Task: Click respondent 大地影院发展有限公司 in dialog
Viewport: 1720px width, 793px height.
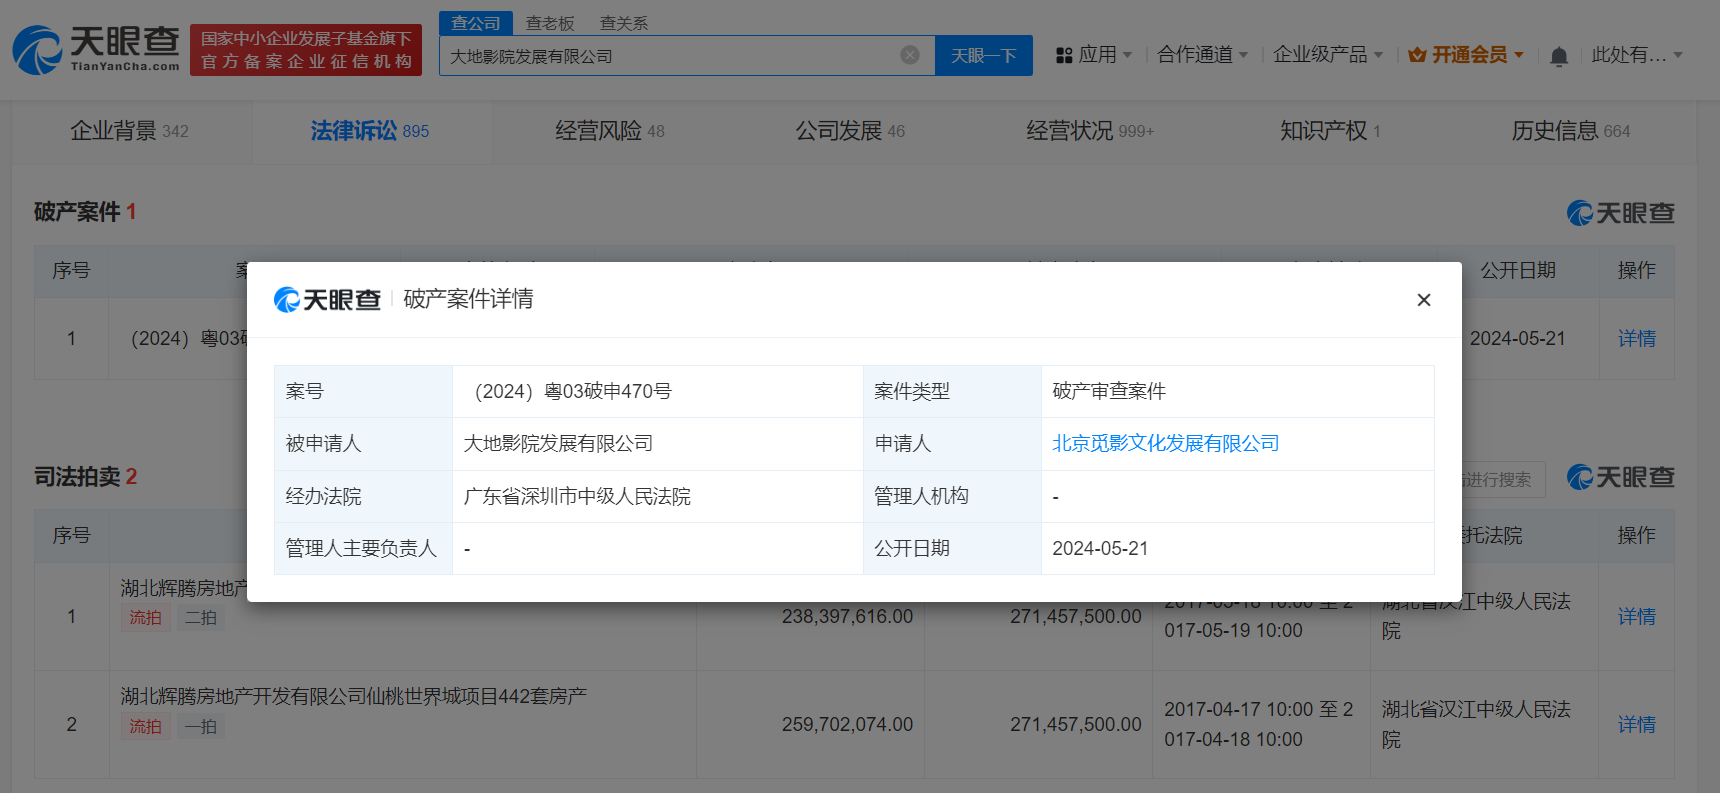Action: point(558,443)
